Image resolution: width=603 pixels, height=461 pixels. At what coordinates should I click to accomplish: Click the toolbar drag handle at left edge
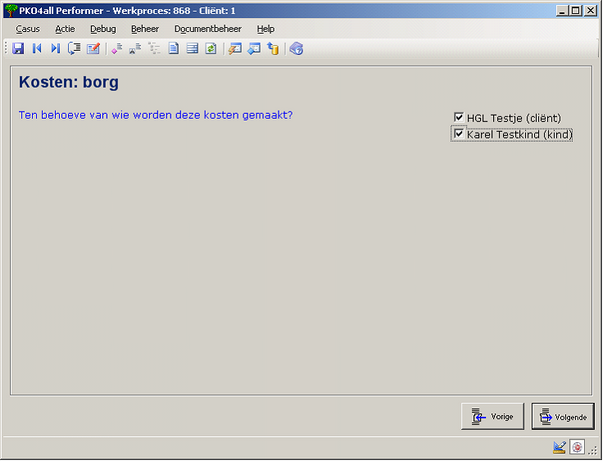(6, 48)
